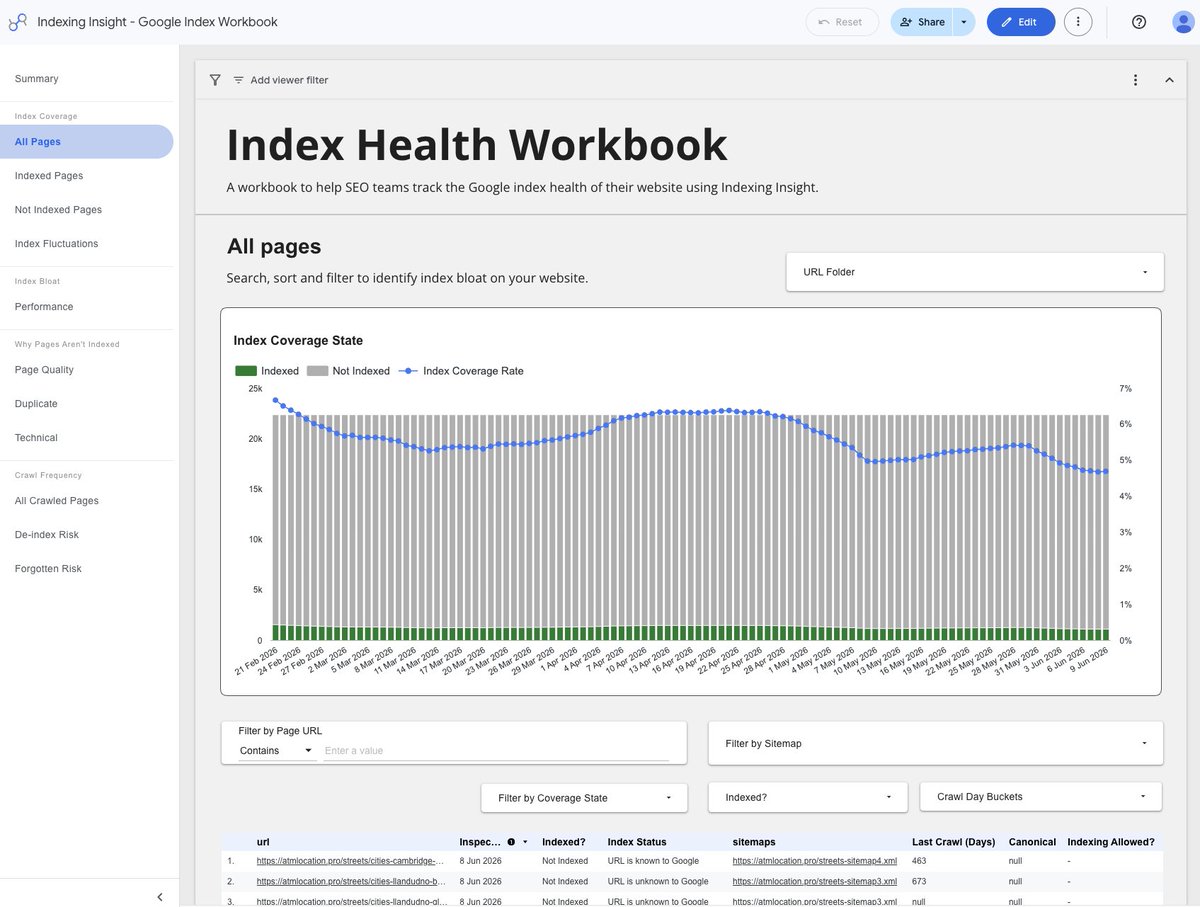Open the Contains match-type dropdown
This screenshot has width=1200, height=907.
point(277,750)
